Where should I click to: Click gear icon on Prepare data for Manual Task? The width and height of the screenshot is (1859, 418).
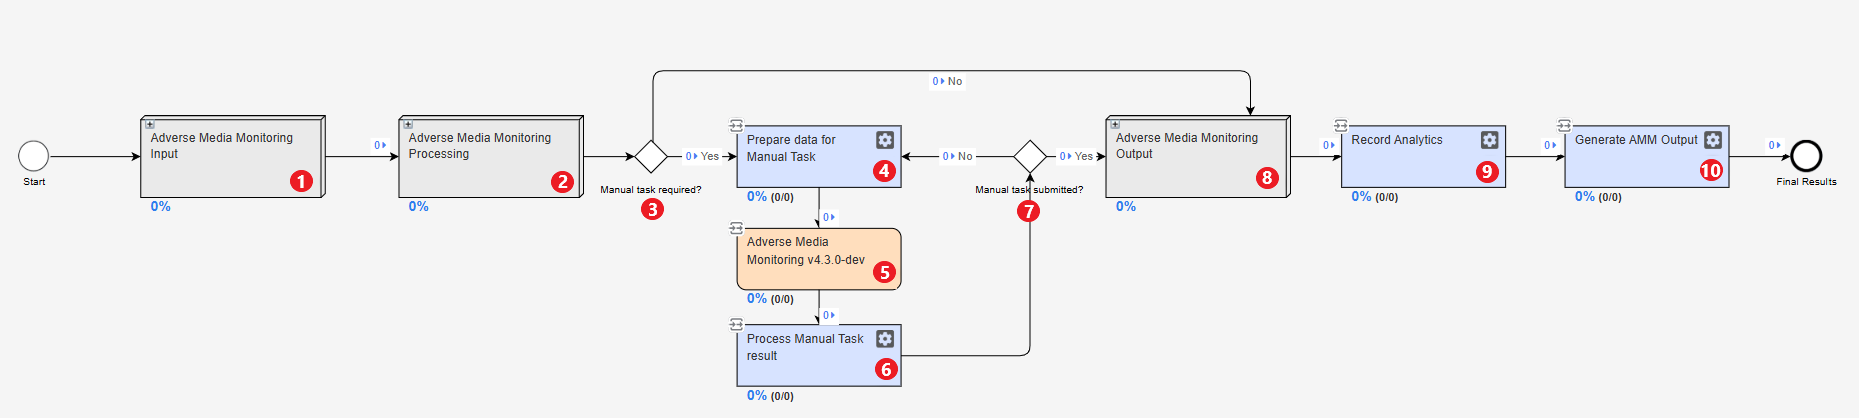(x=885, y=140)
